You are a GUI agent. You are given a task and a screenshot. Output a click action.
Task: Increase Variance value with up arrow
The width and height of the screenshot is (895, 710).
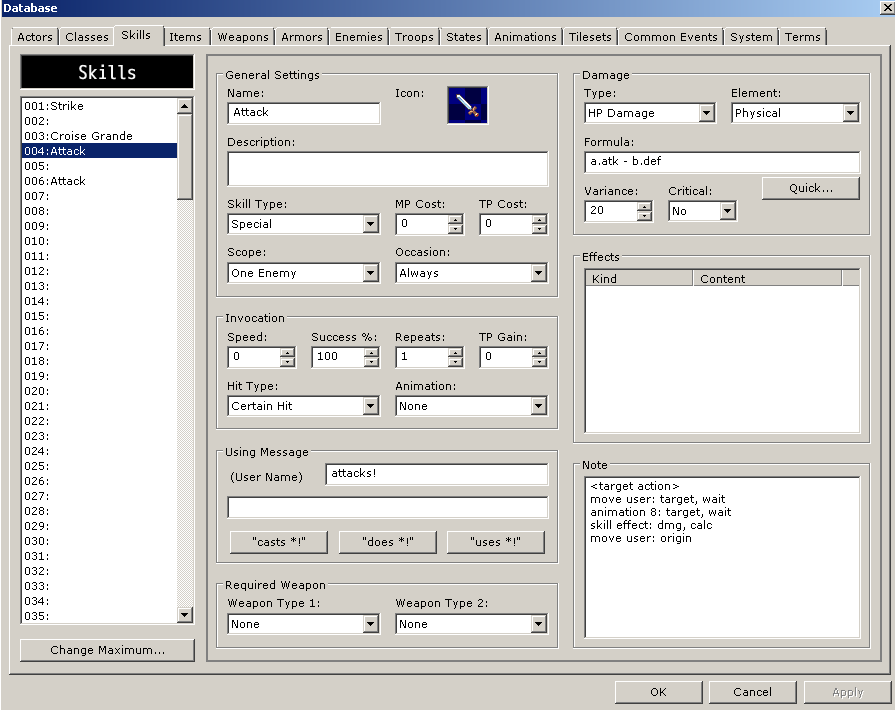click(644, 206)
